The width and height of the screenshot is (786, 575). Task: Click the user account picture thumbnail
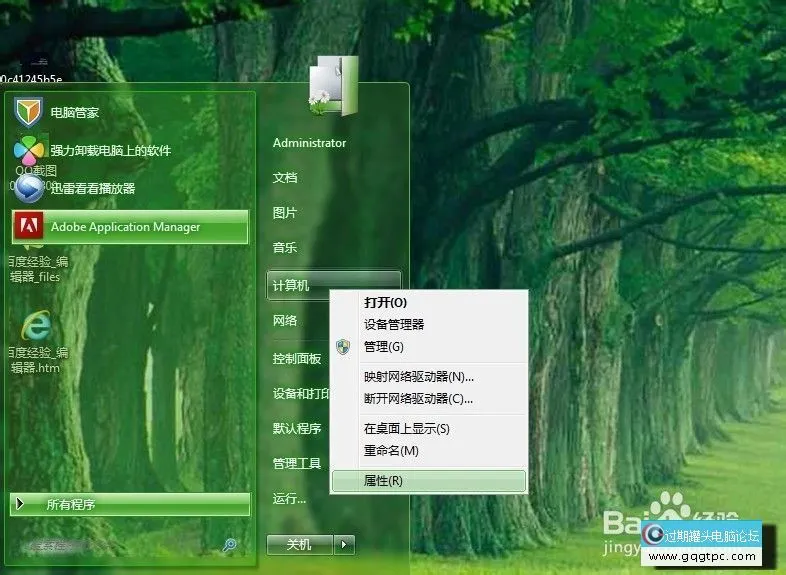coord(334,85)
